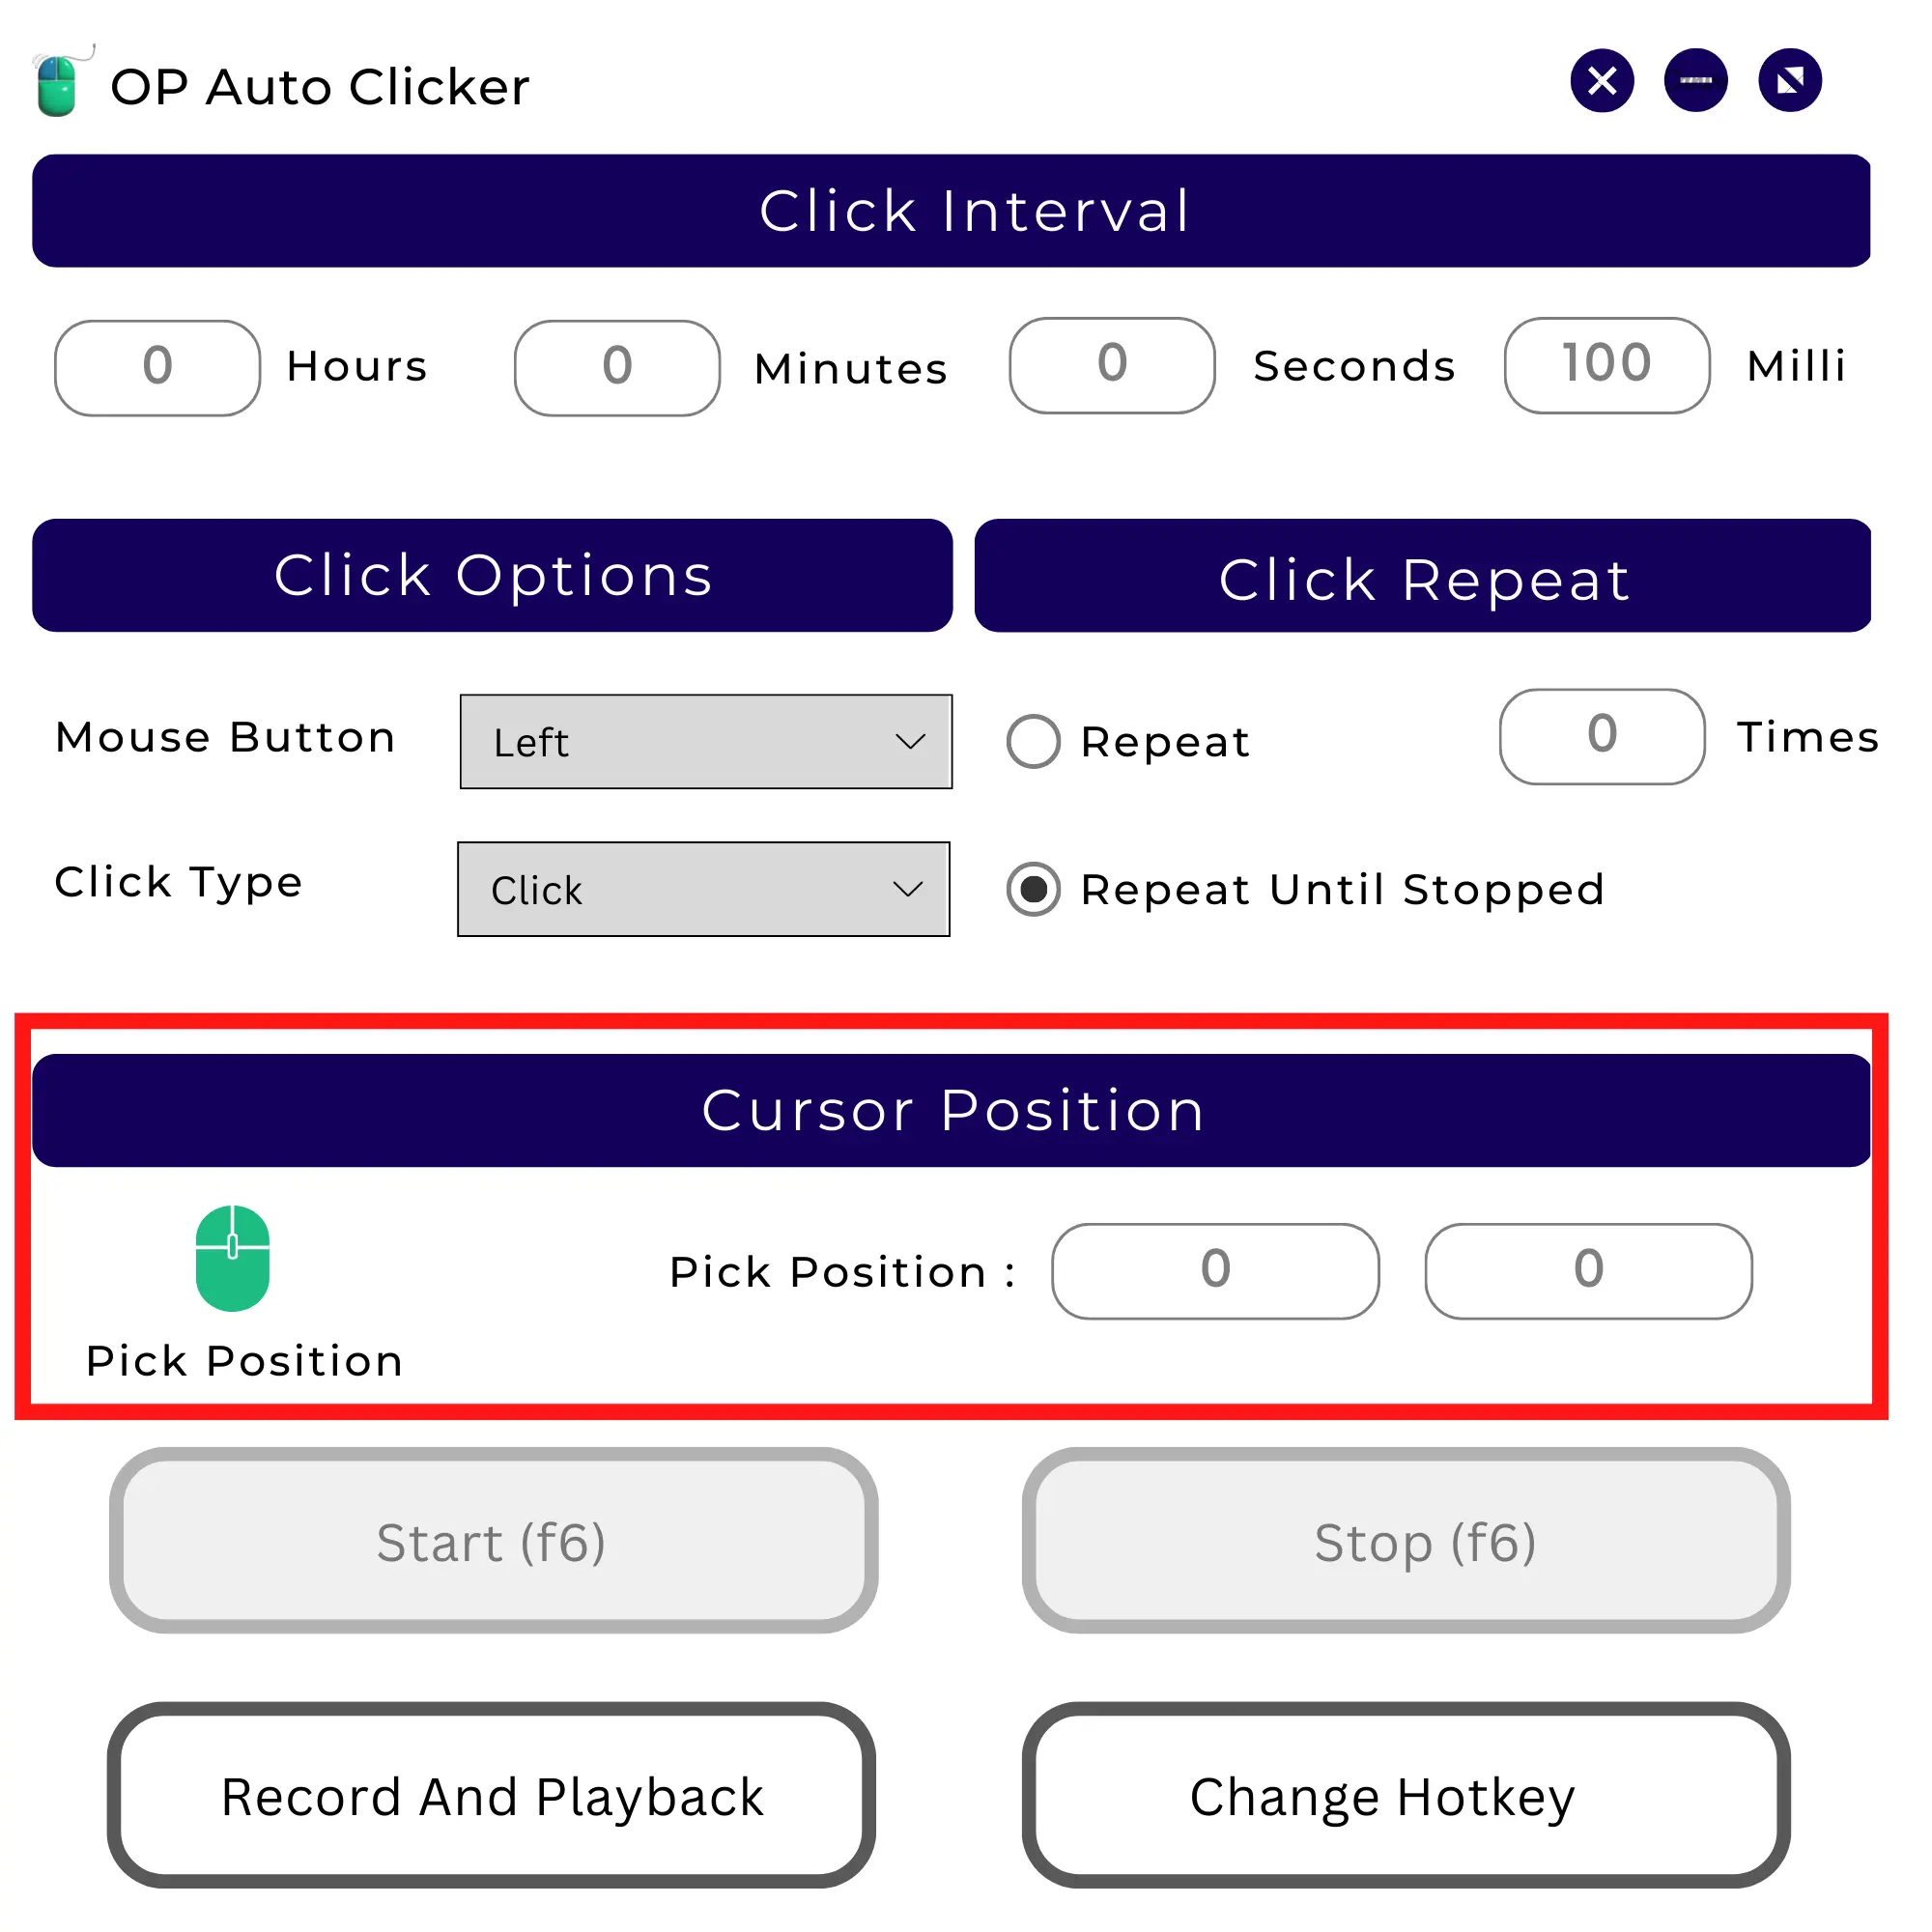Edit the Milli value field showing 100
The image size is (1932, 1932).
pyautogui.click(x=1607, y=365)
